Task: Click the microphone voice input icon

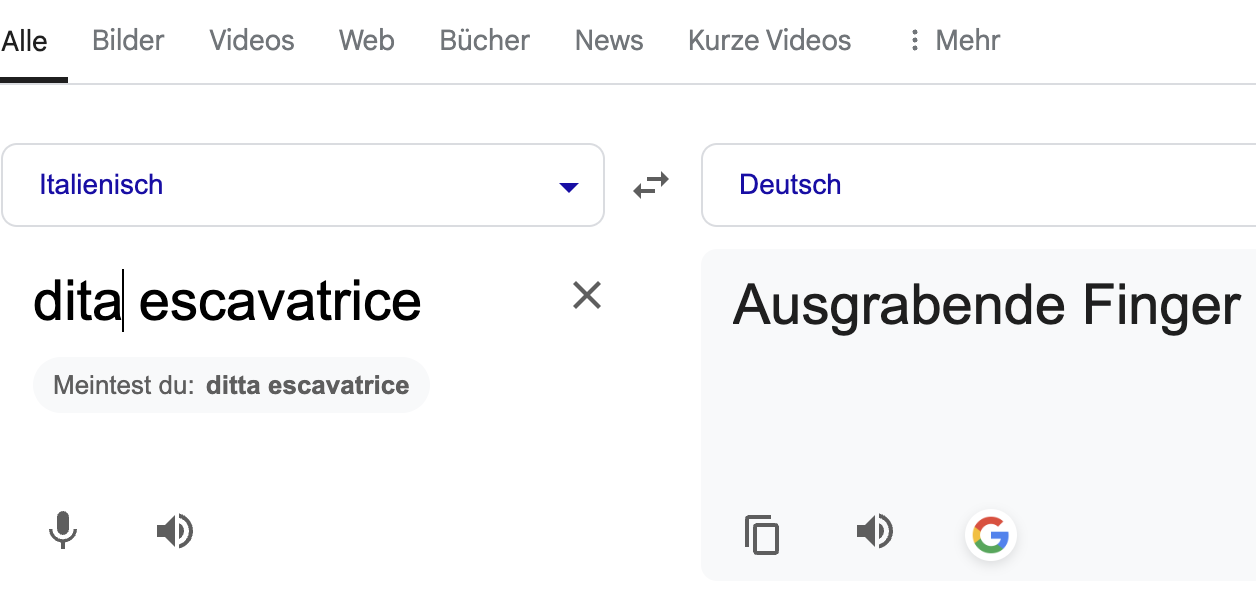Action: [63, 530]
